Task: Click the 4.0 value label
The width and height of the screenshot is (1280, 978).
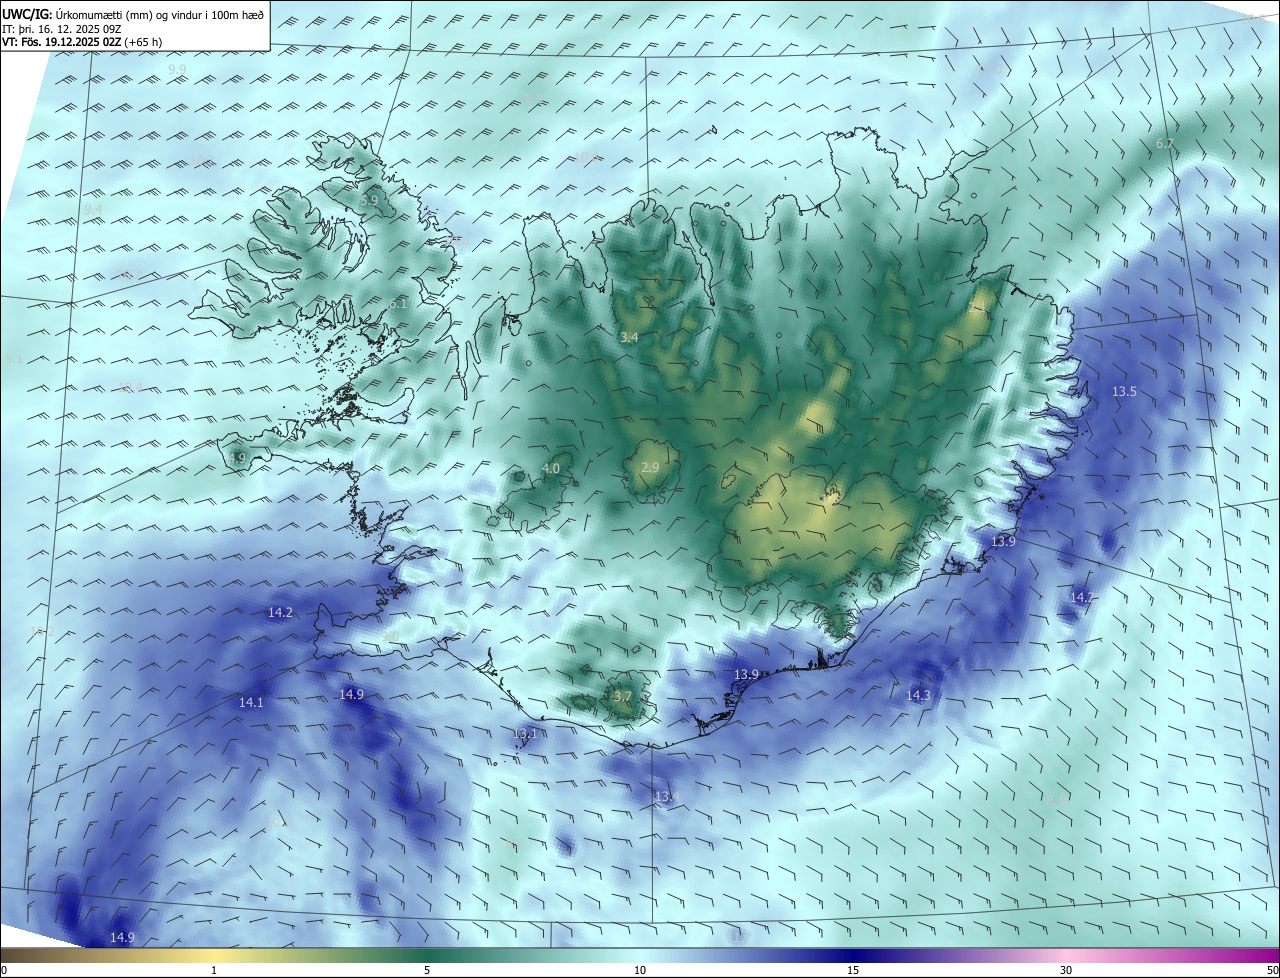Action: 551,469
